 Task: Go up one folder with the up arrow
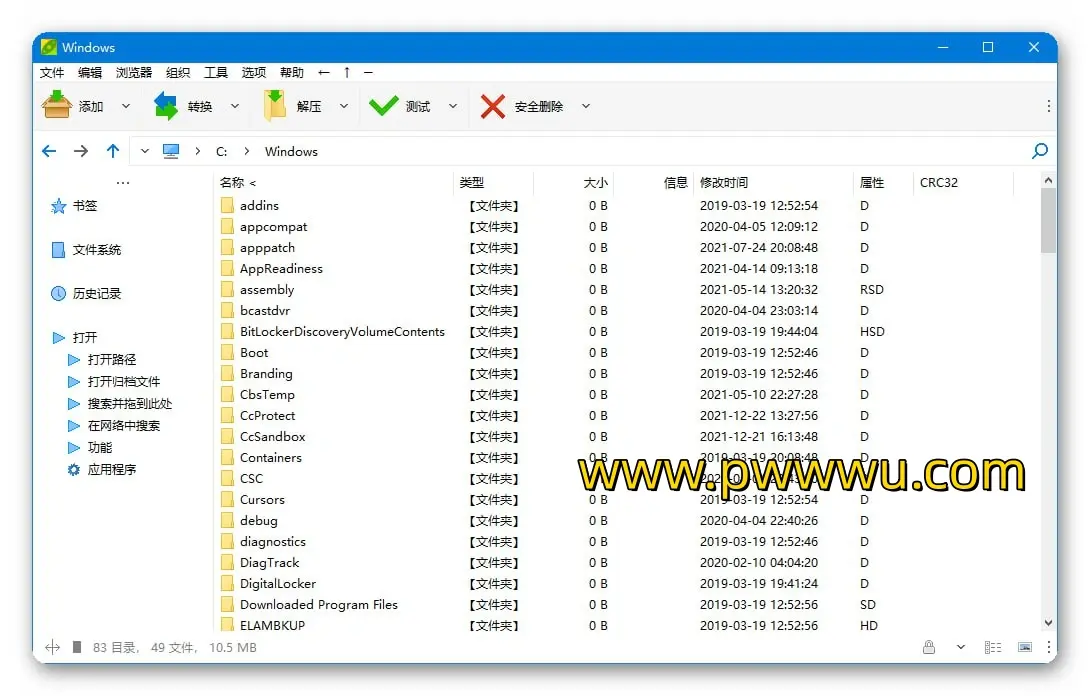pos(113,151)
